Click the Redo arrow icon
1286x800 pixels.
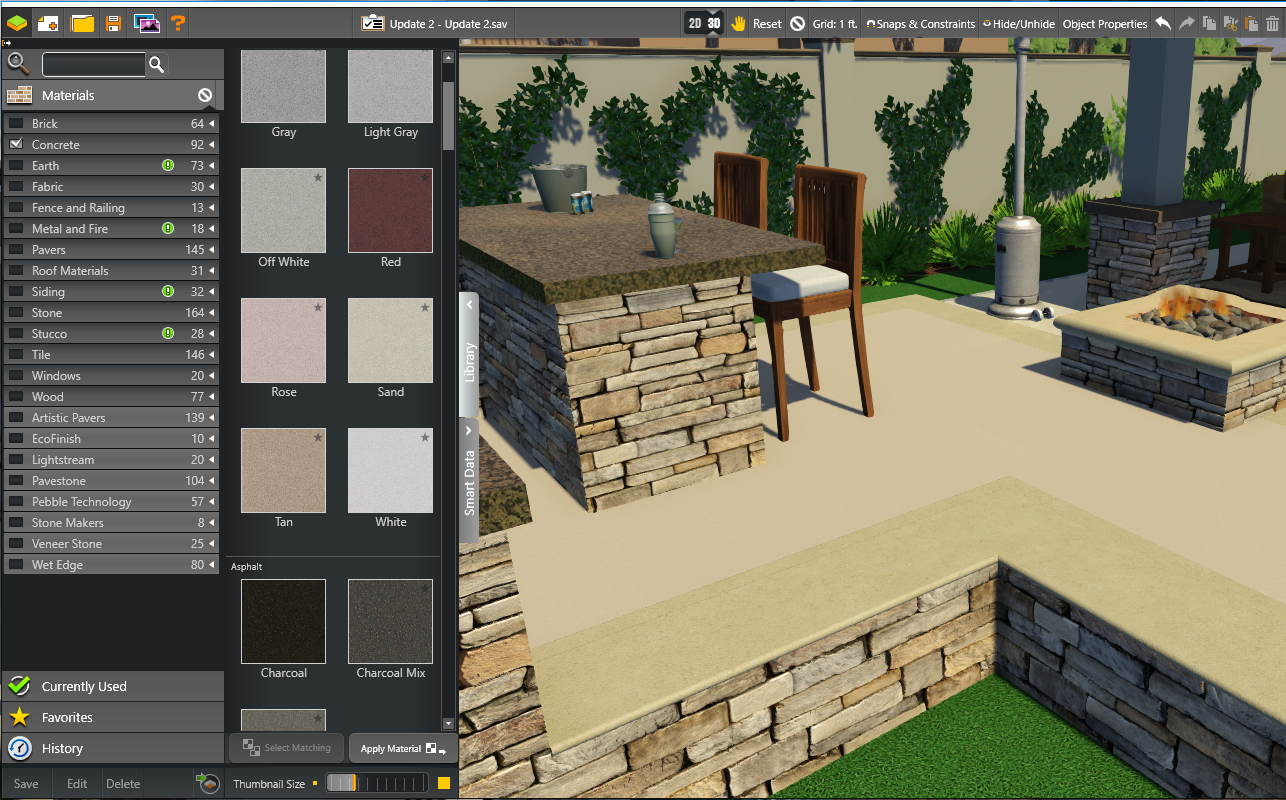(1185, 22)
